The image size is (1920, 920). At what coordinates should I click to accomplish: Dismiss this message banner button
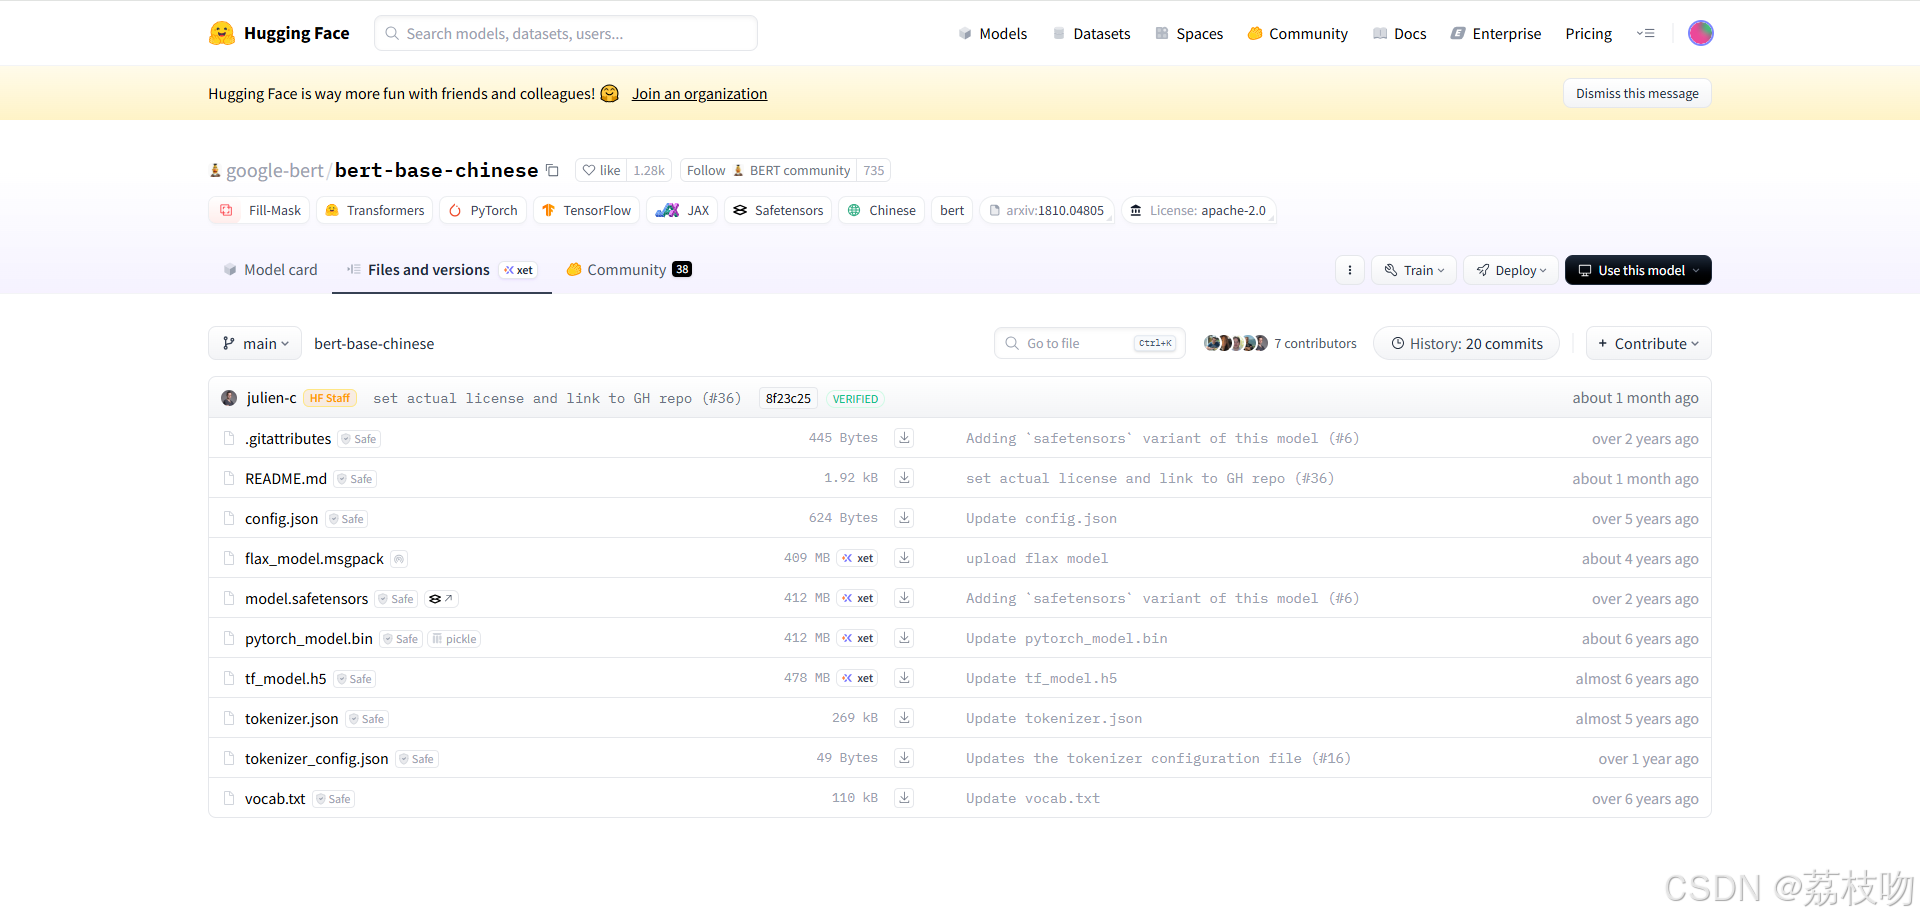pos(1637,93)
